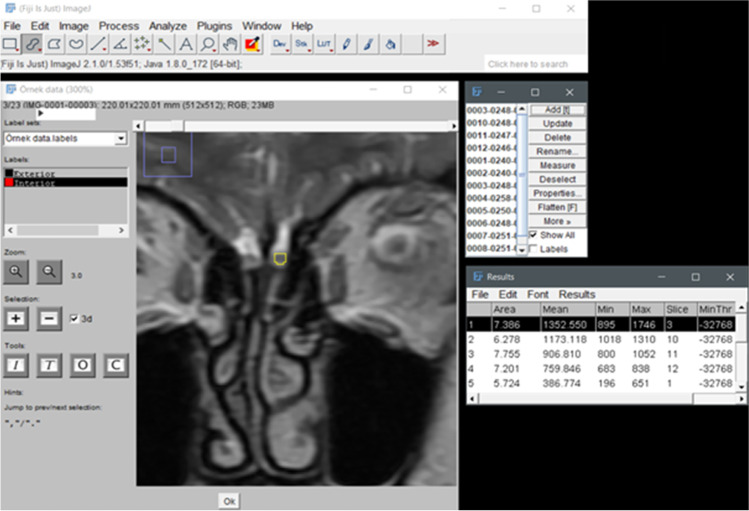Open the Stk stacks menu
This screenshot has height=511, width=749.
tap(302, 44)
